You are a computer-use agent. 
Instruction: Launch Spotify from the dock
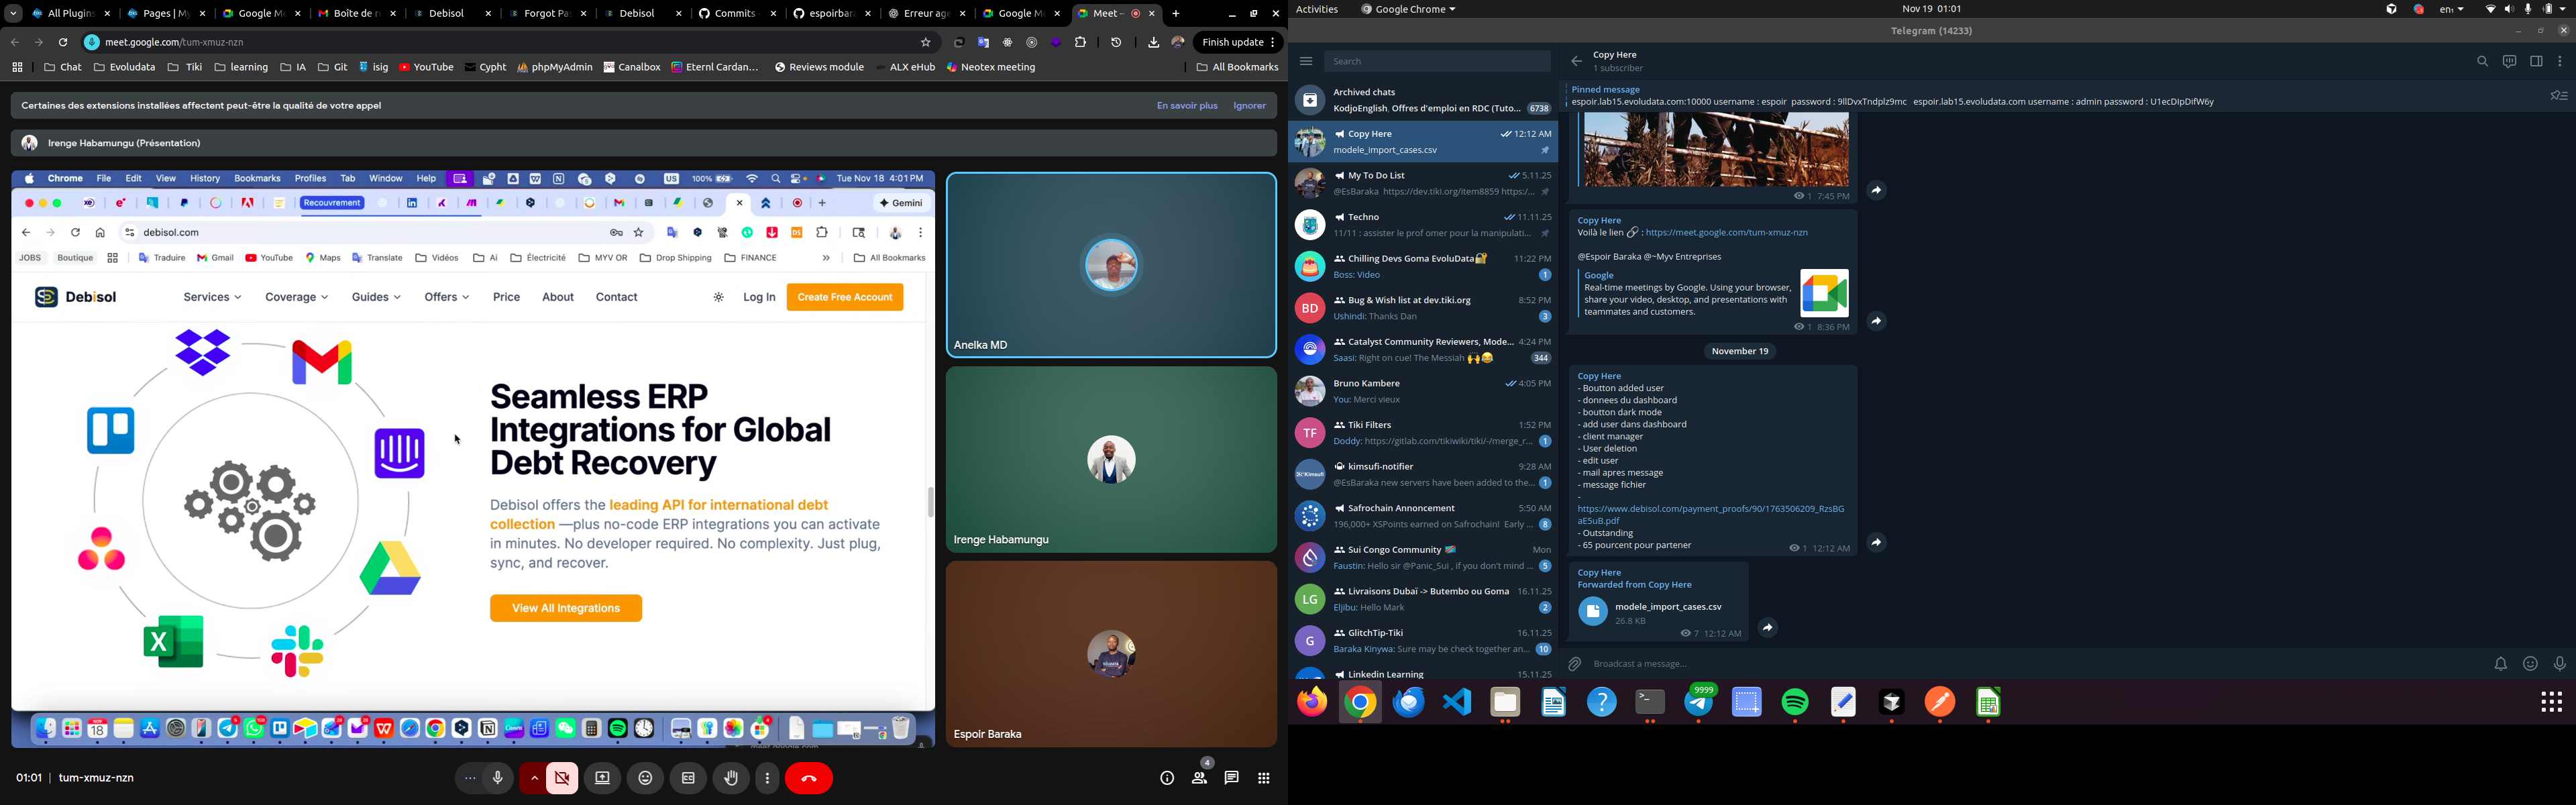tap(1795, 703)
